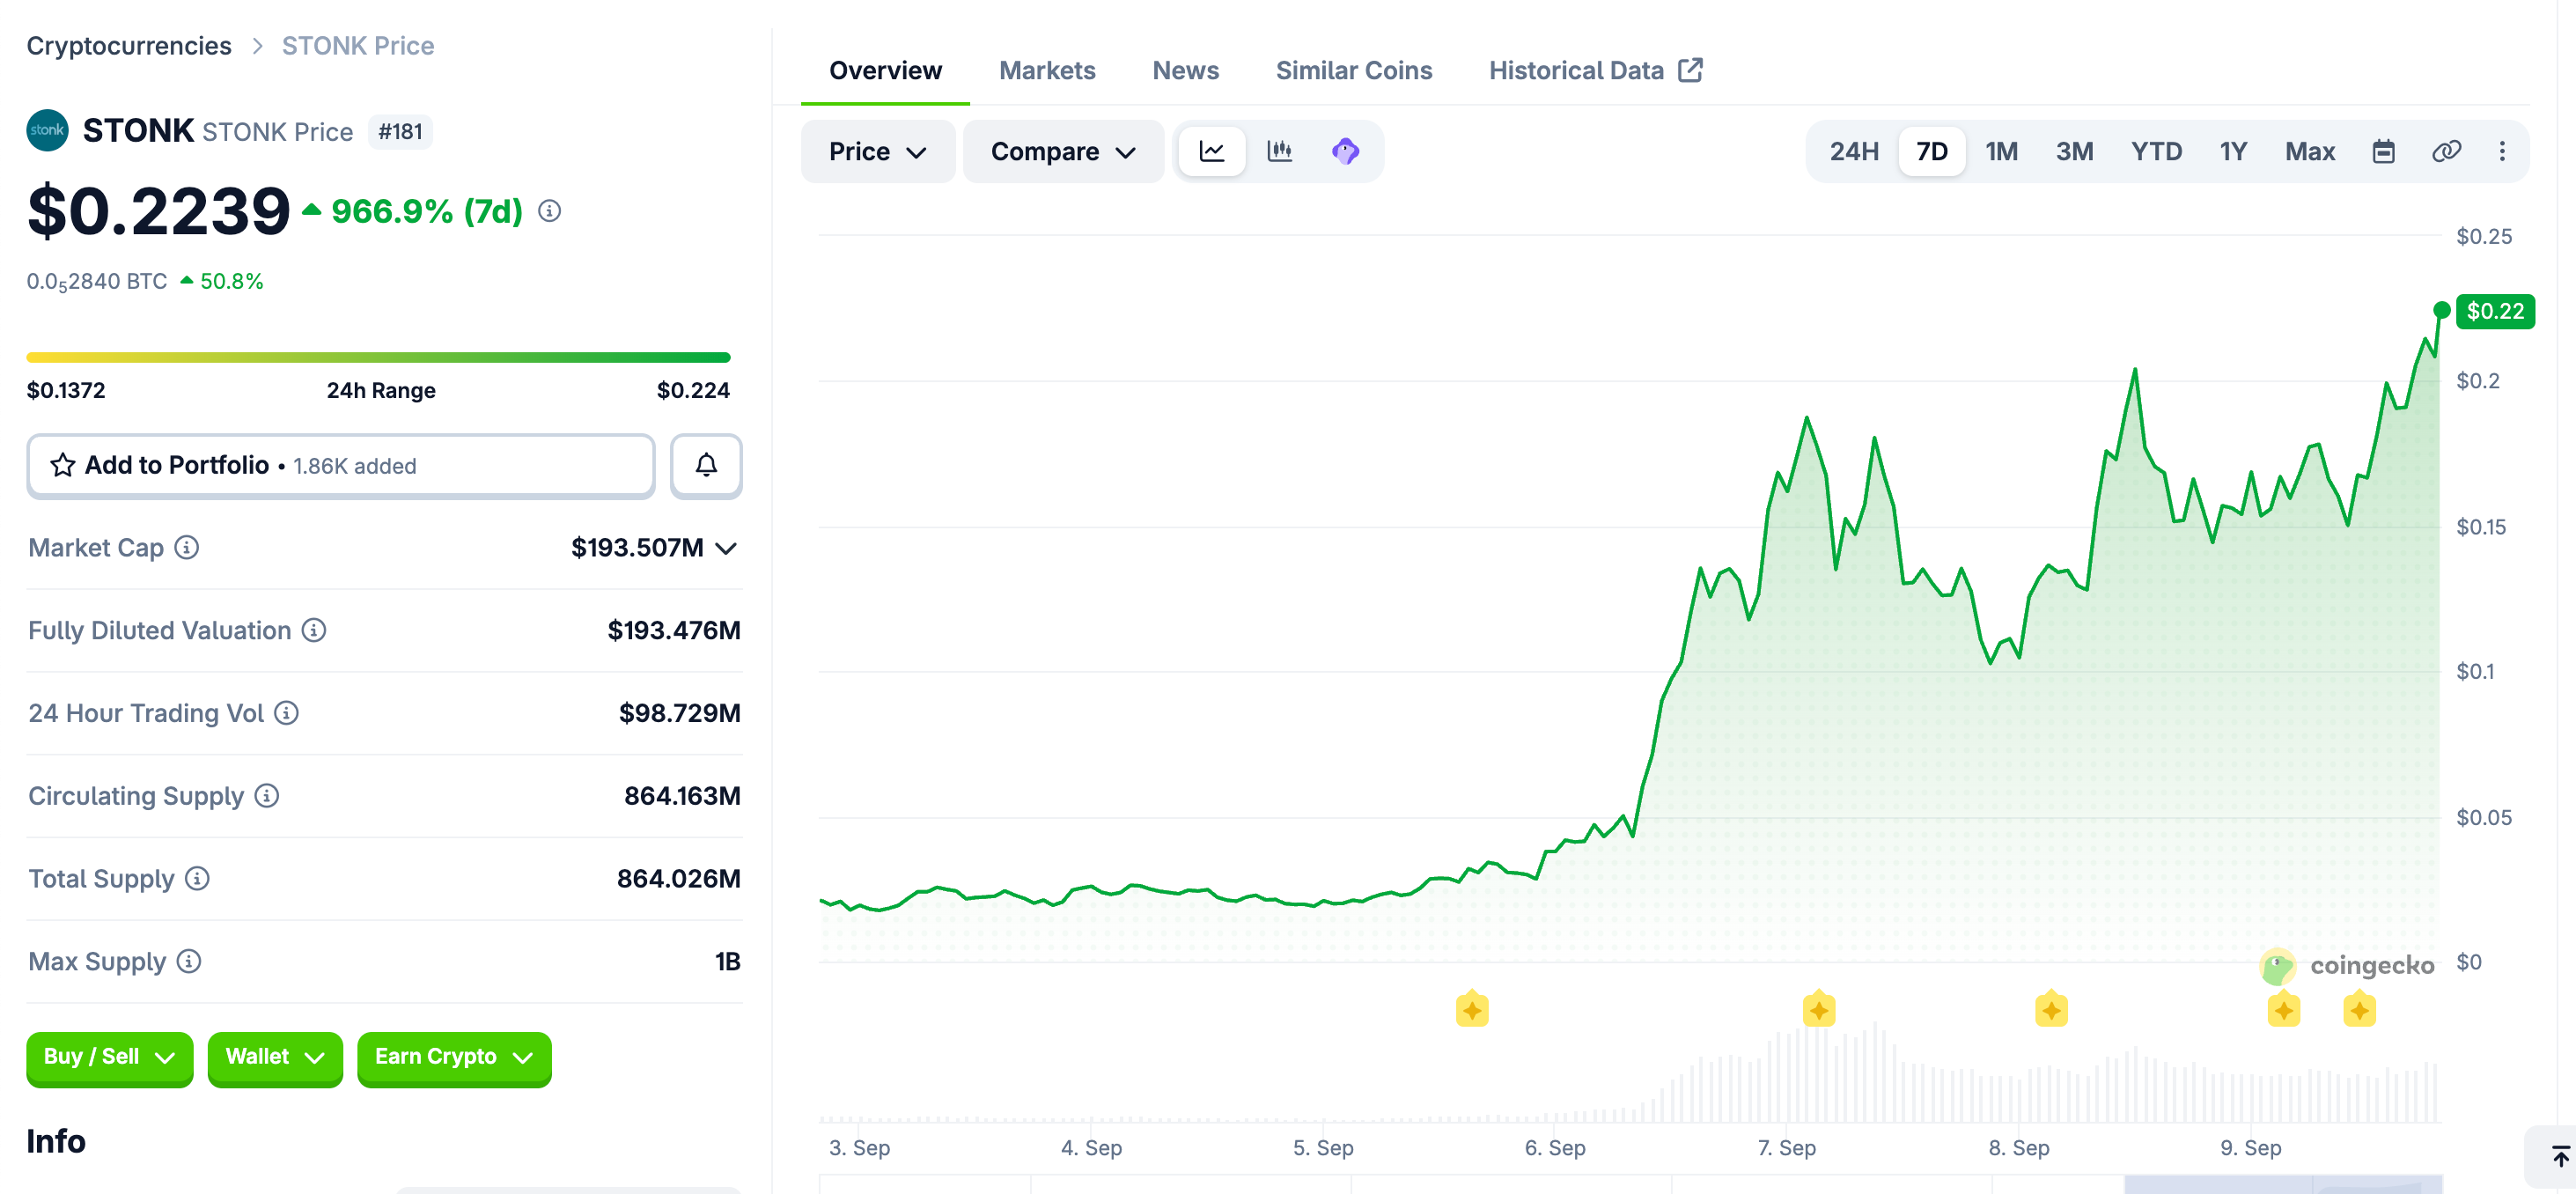The height and width of the screenshot is (1194, 2576).
Task: Open the Overview tab
Action: (885, 70)
